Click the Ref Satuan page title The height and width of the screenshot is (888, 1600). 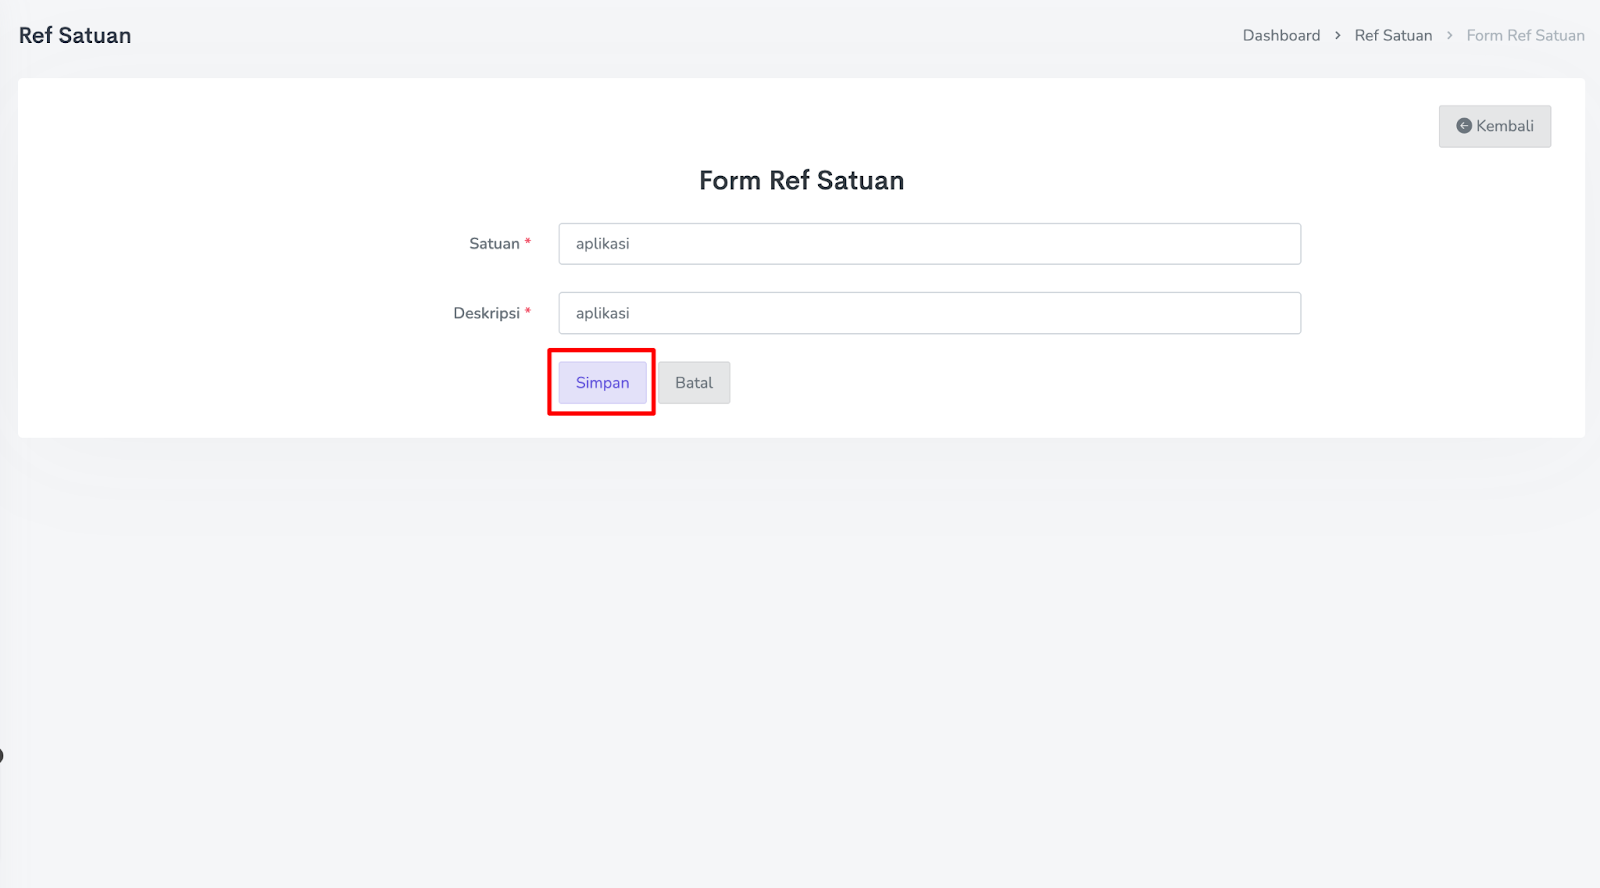tap(75, 36)
